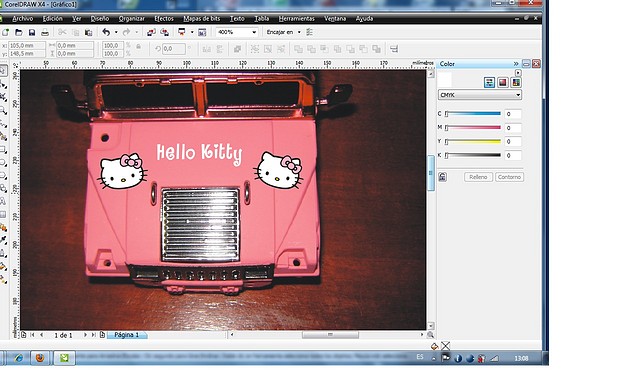The width and height of the screenshot is (640, 384).
Task: Click the C value input field
Action: click(513, 114)
